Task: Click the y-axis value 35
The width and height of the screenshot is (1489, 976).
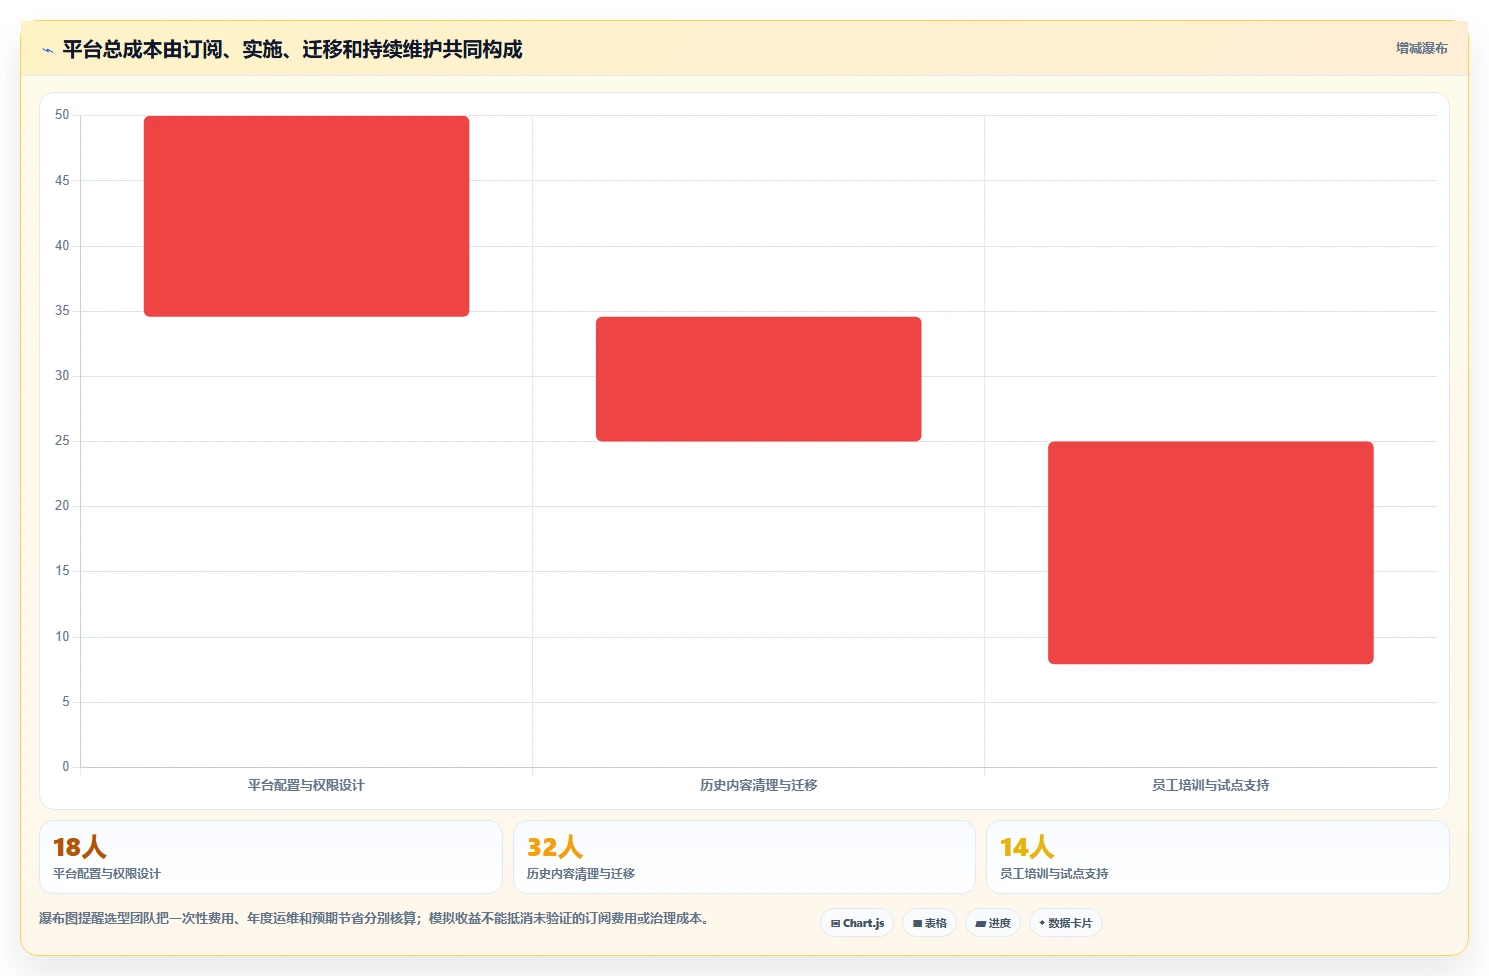Action: pos(62,310)
